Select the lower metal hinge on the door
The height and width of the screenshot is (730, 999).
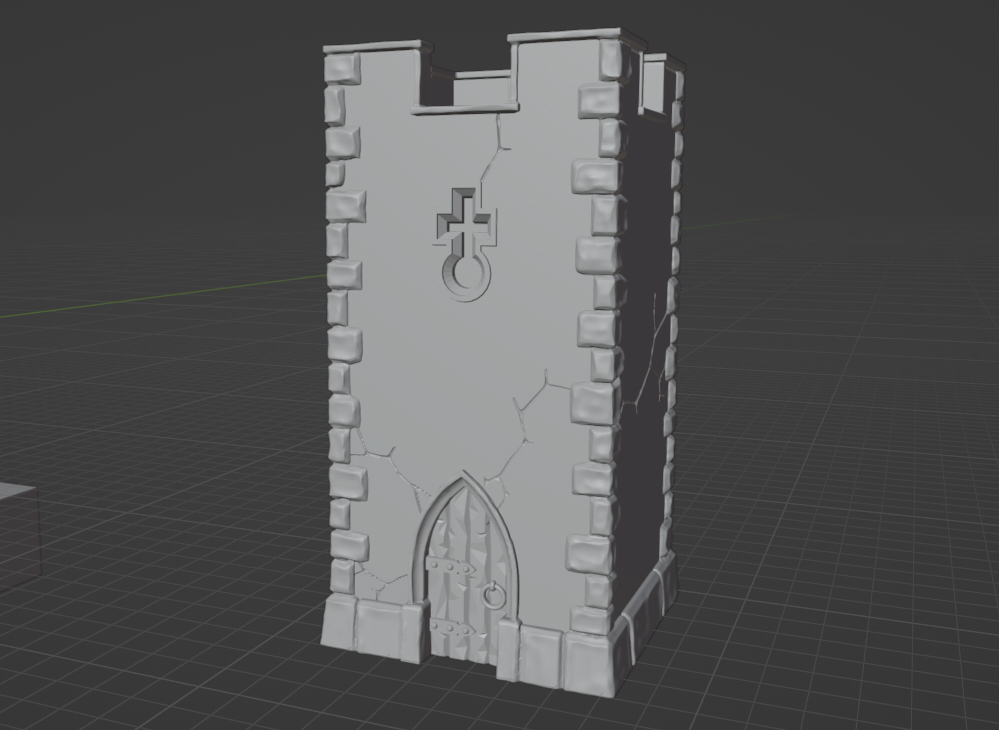[450, 629]
